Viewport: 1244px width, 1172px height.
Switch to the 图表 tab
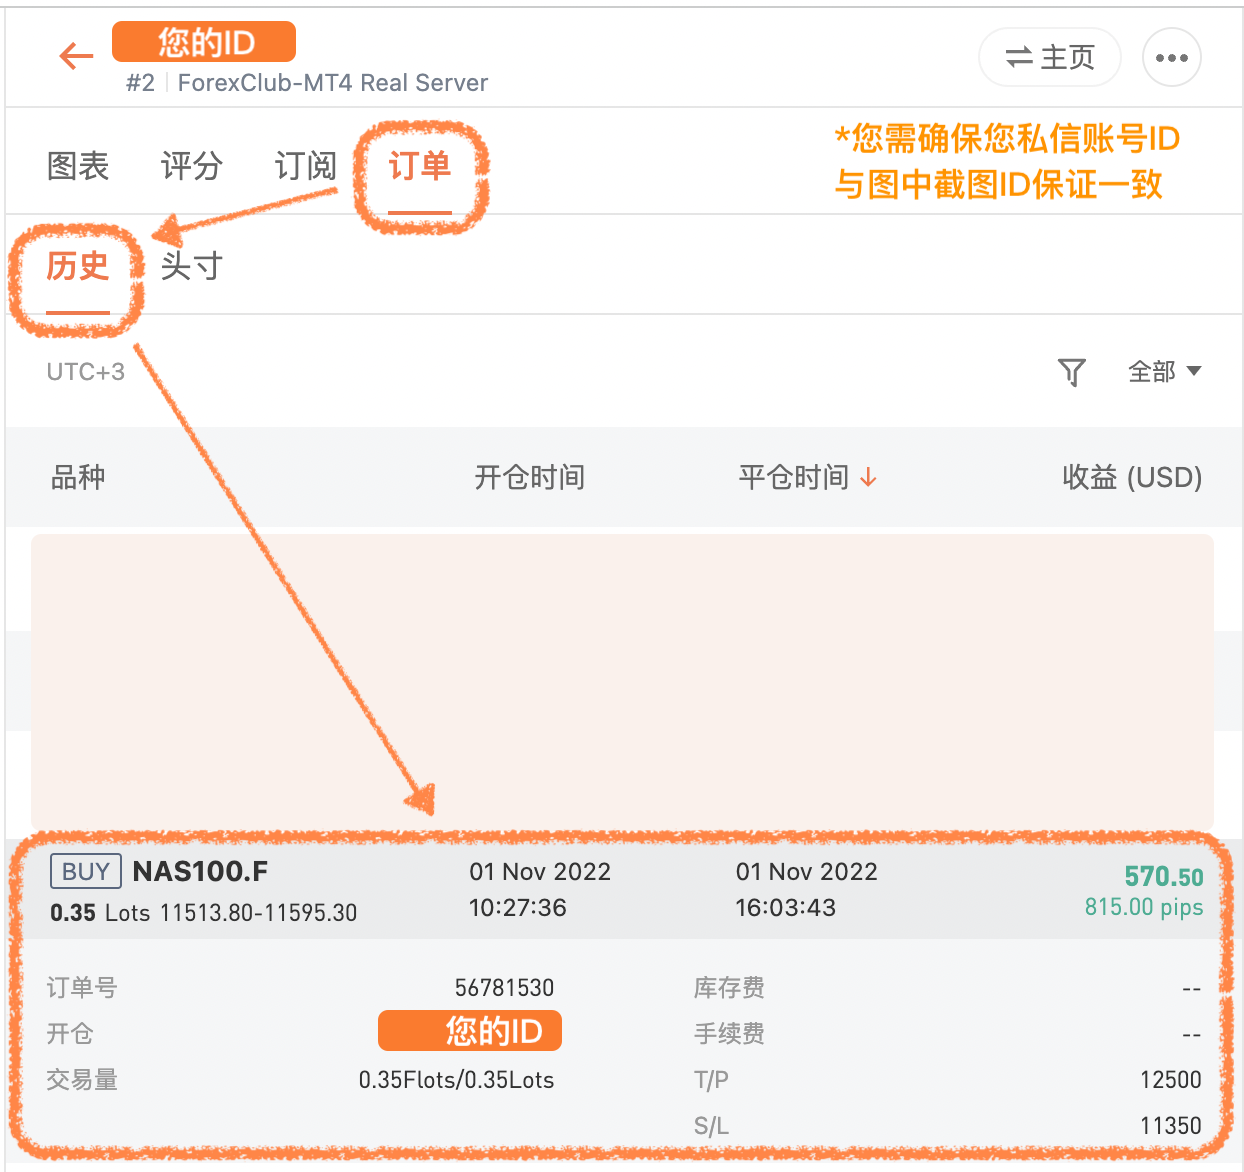[78, 166]
